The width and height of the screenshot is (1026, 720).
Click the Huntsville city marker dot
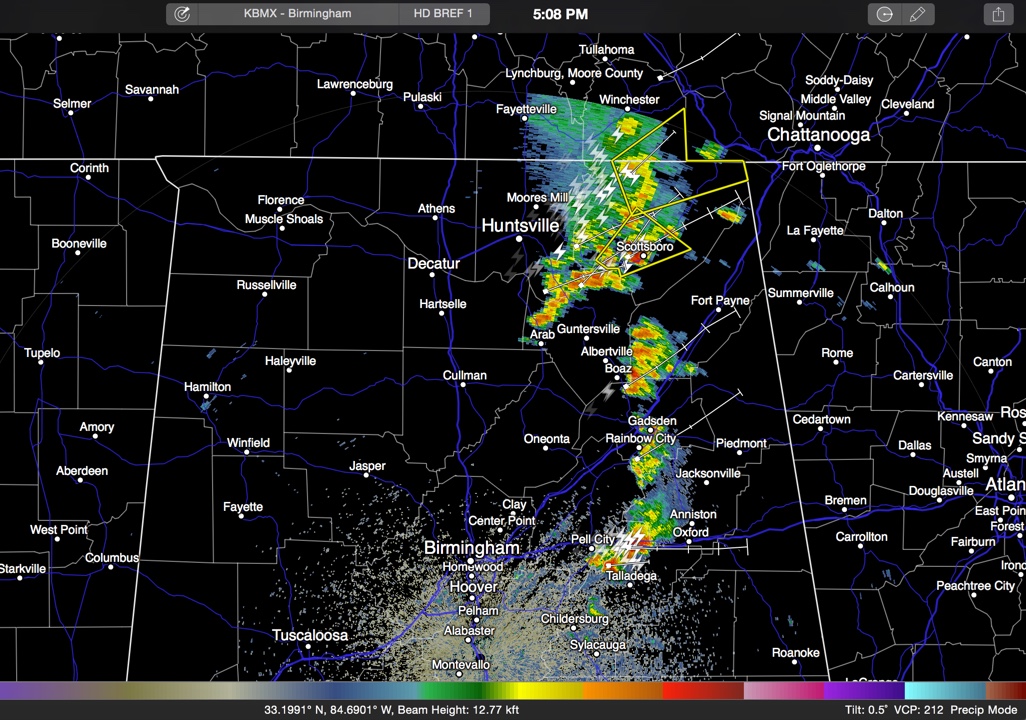[x=519, y=239]
